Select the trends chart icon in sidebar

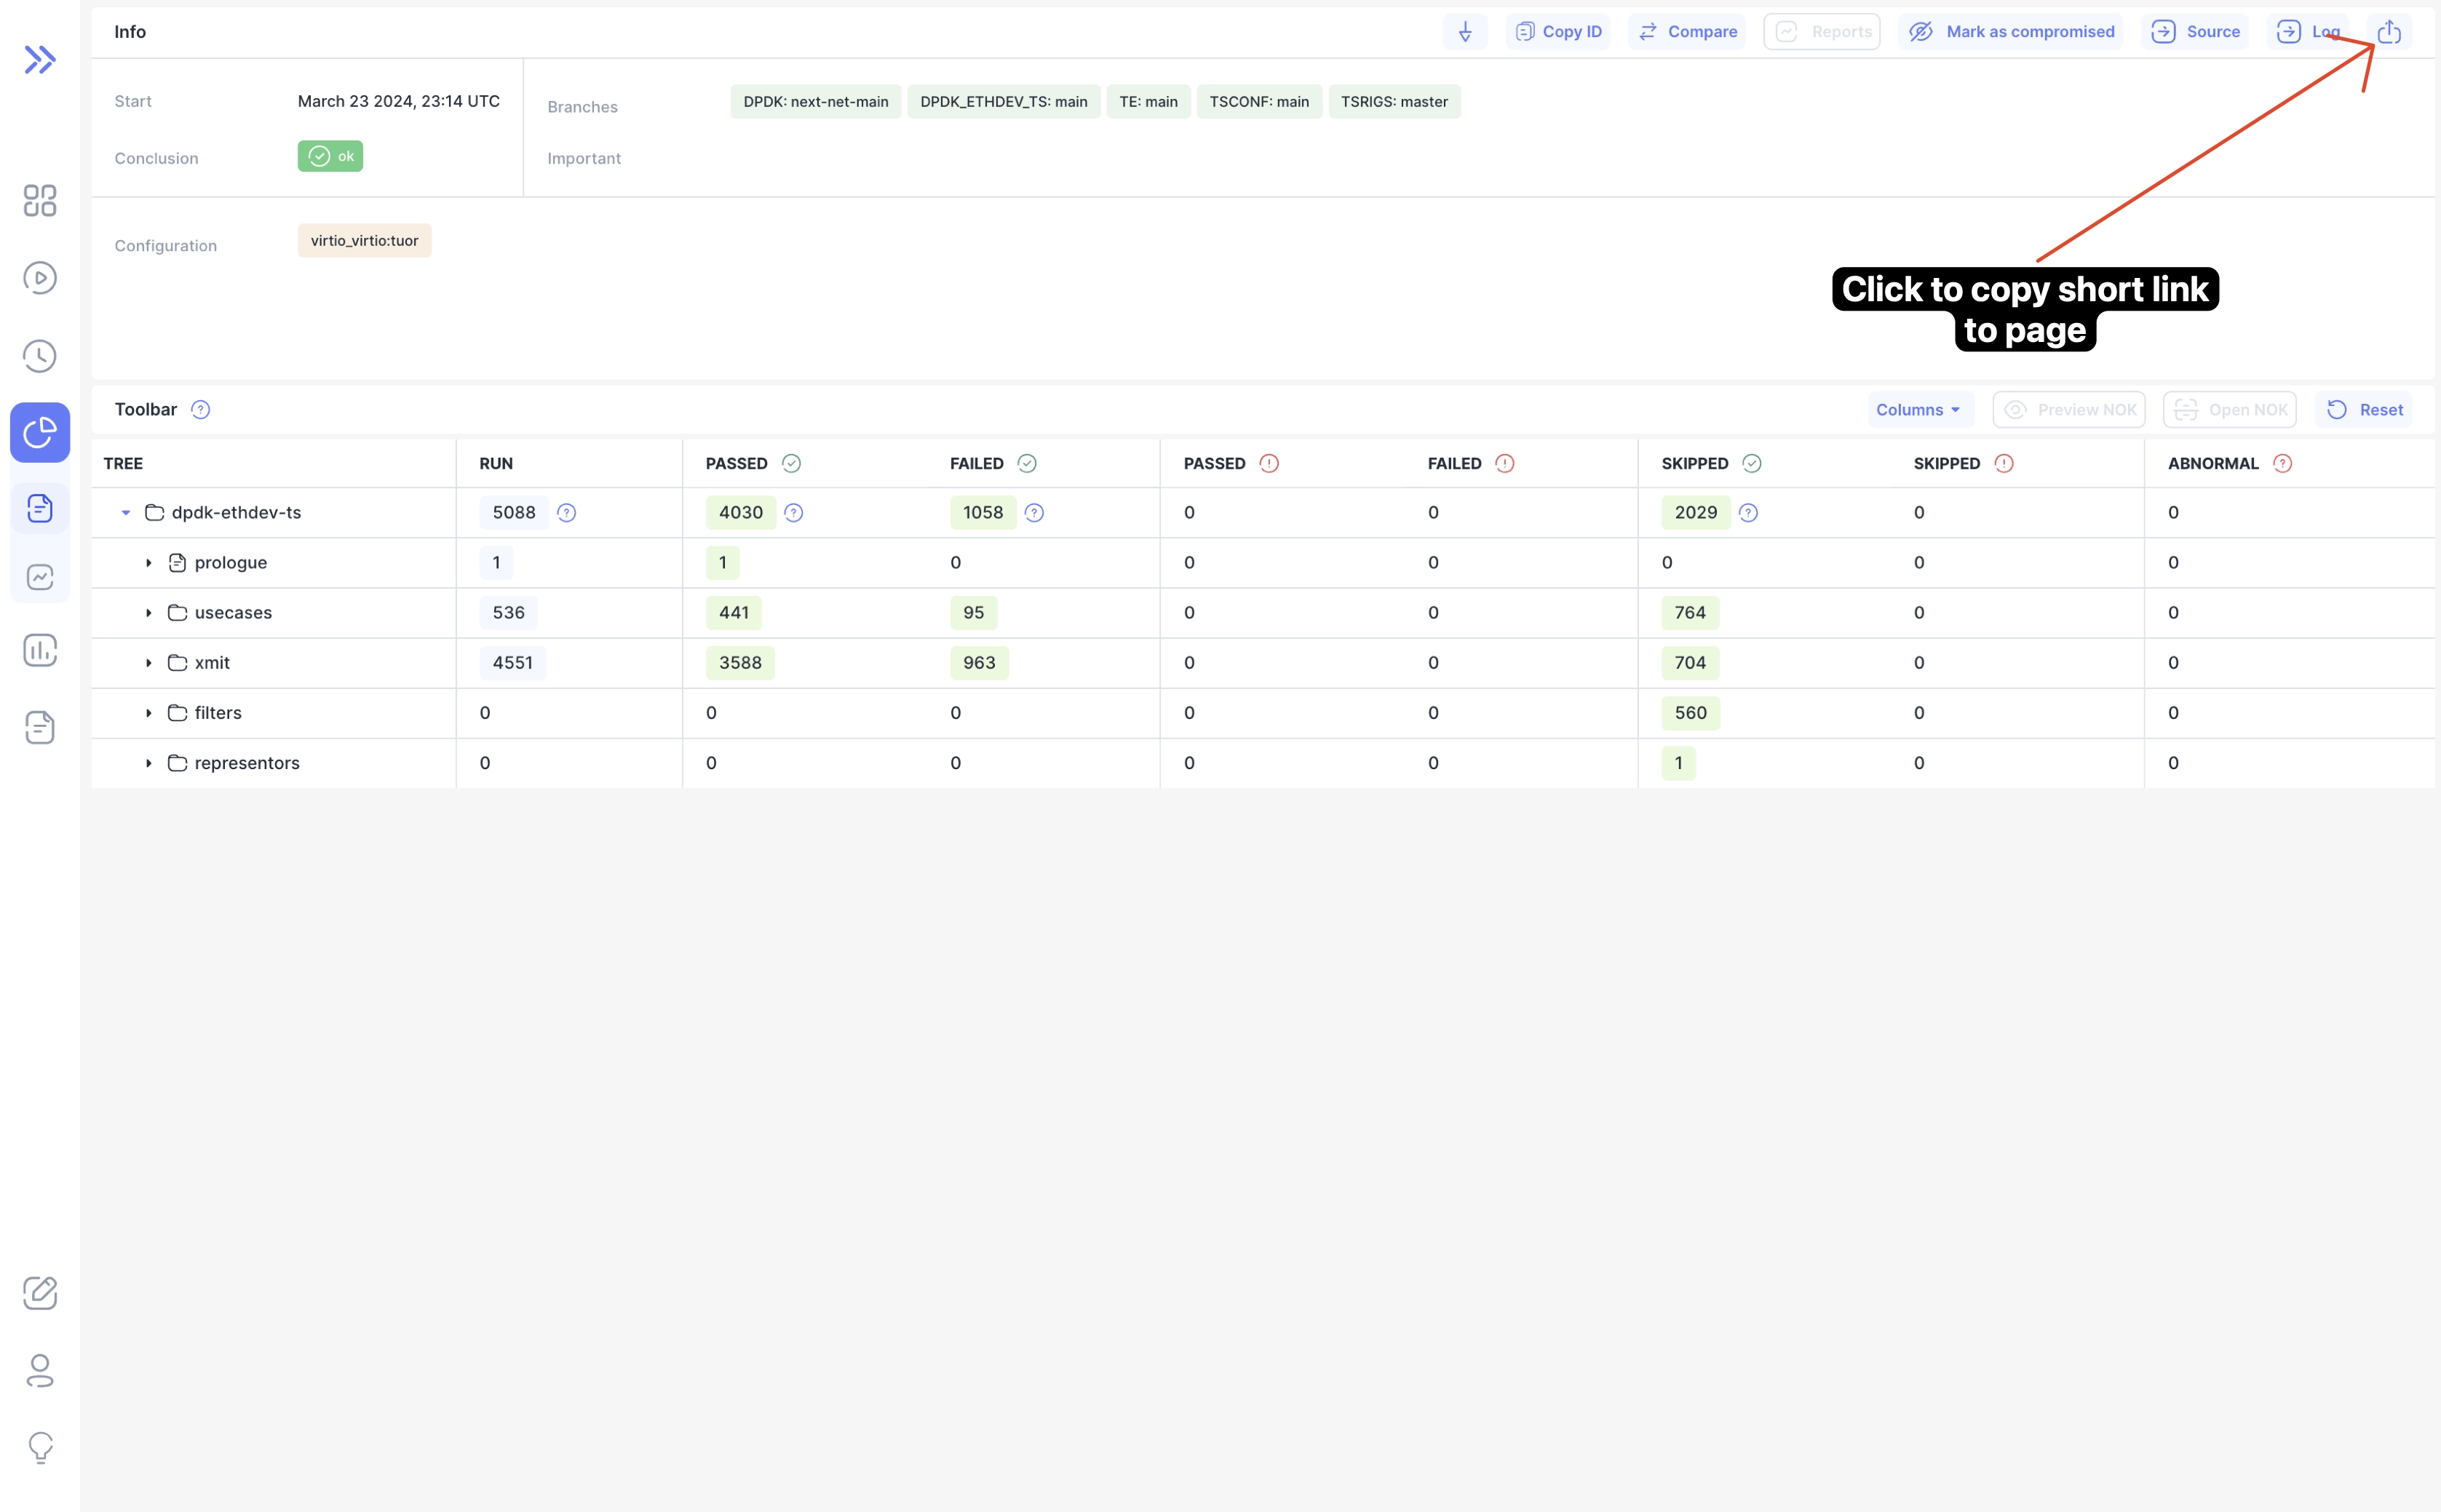pyautogui.click(x=40, y=576)
